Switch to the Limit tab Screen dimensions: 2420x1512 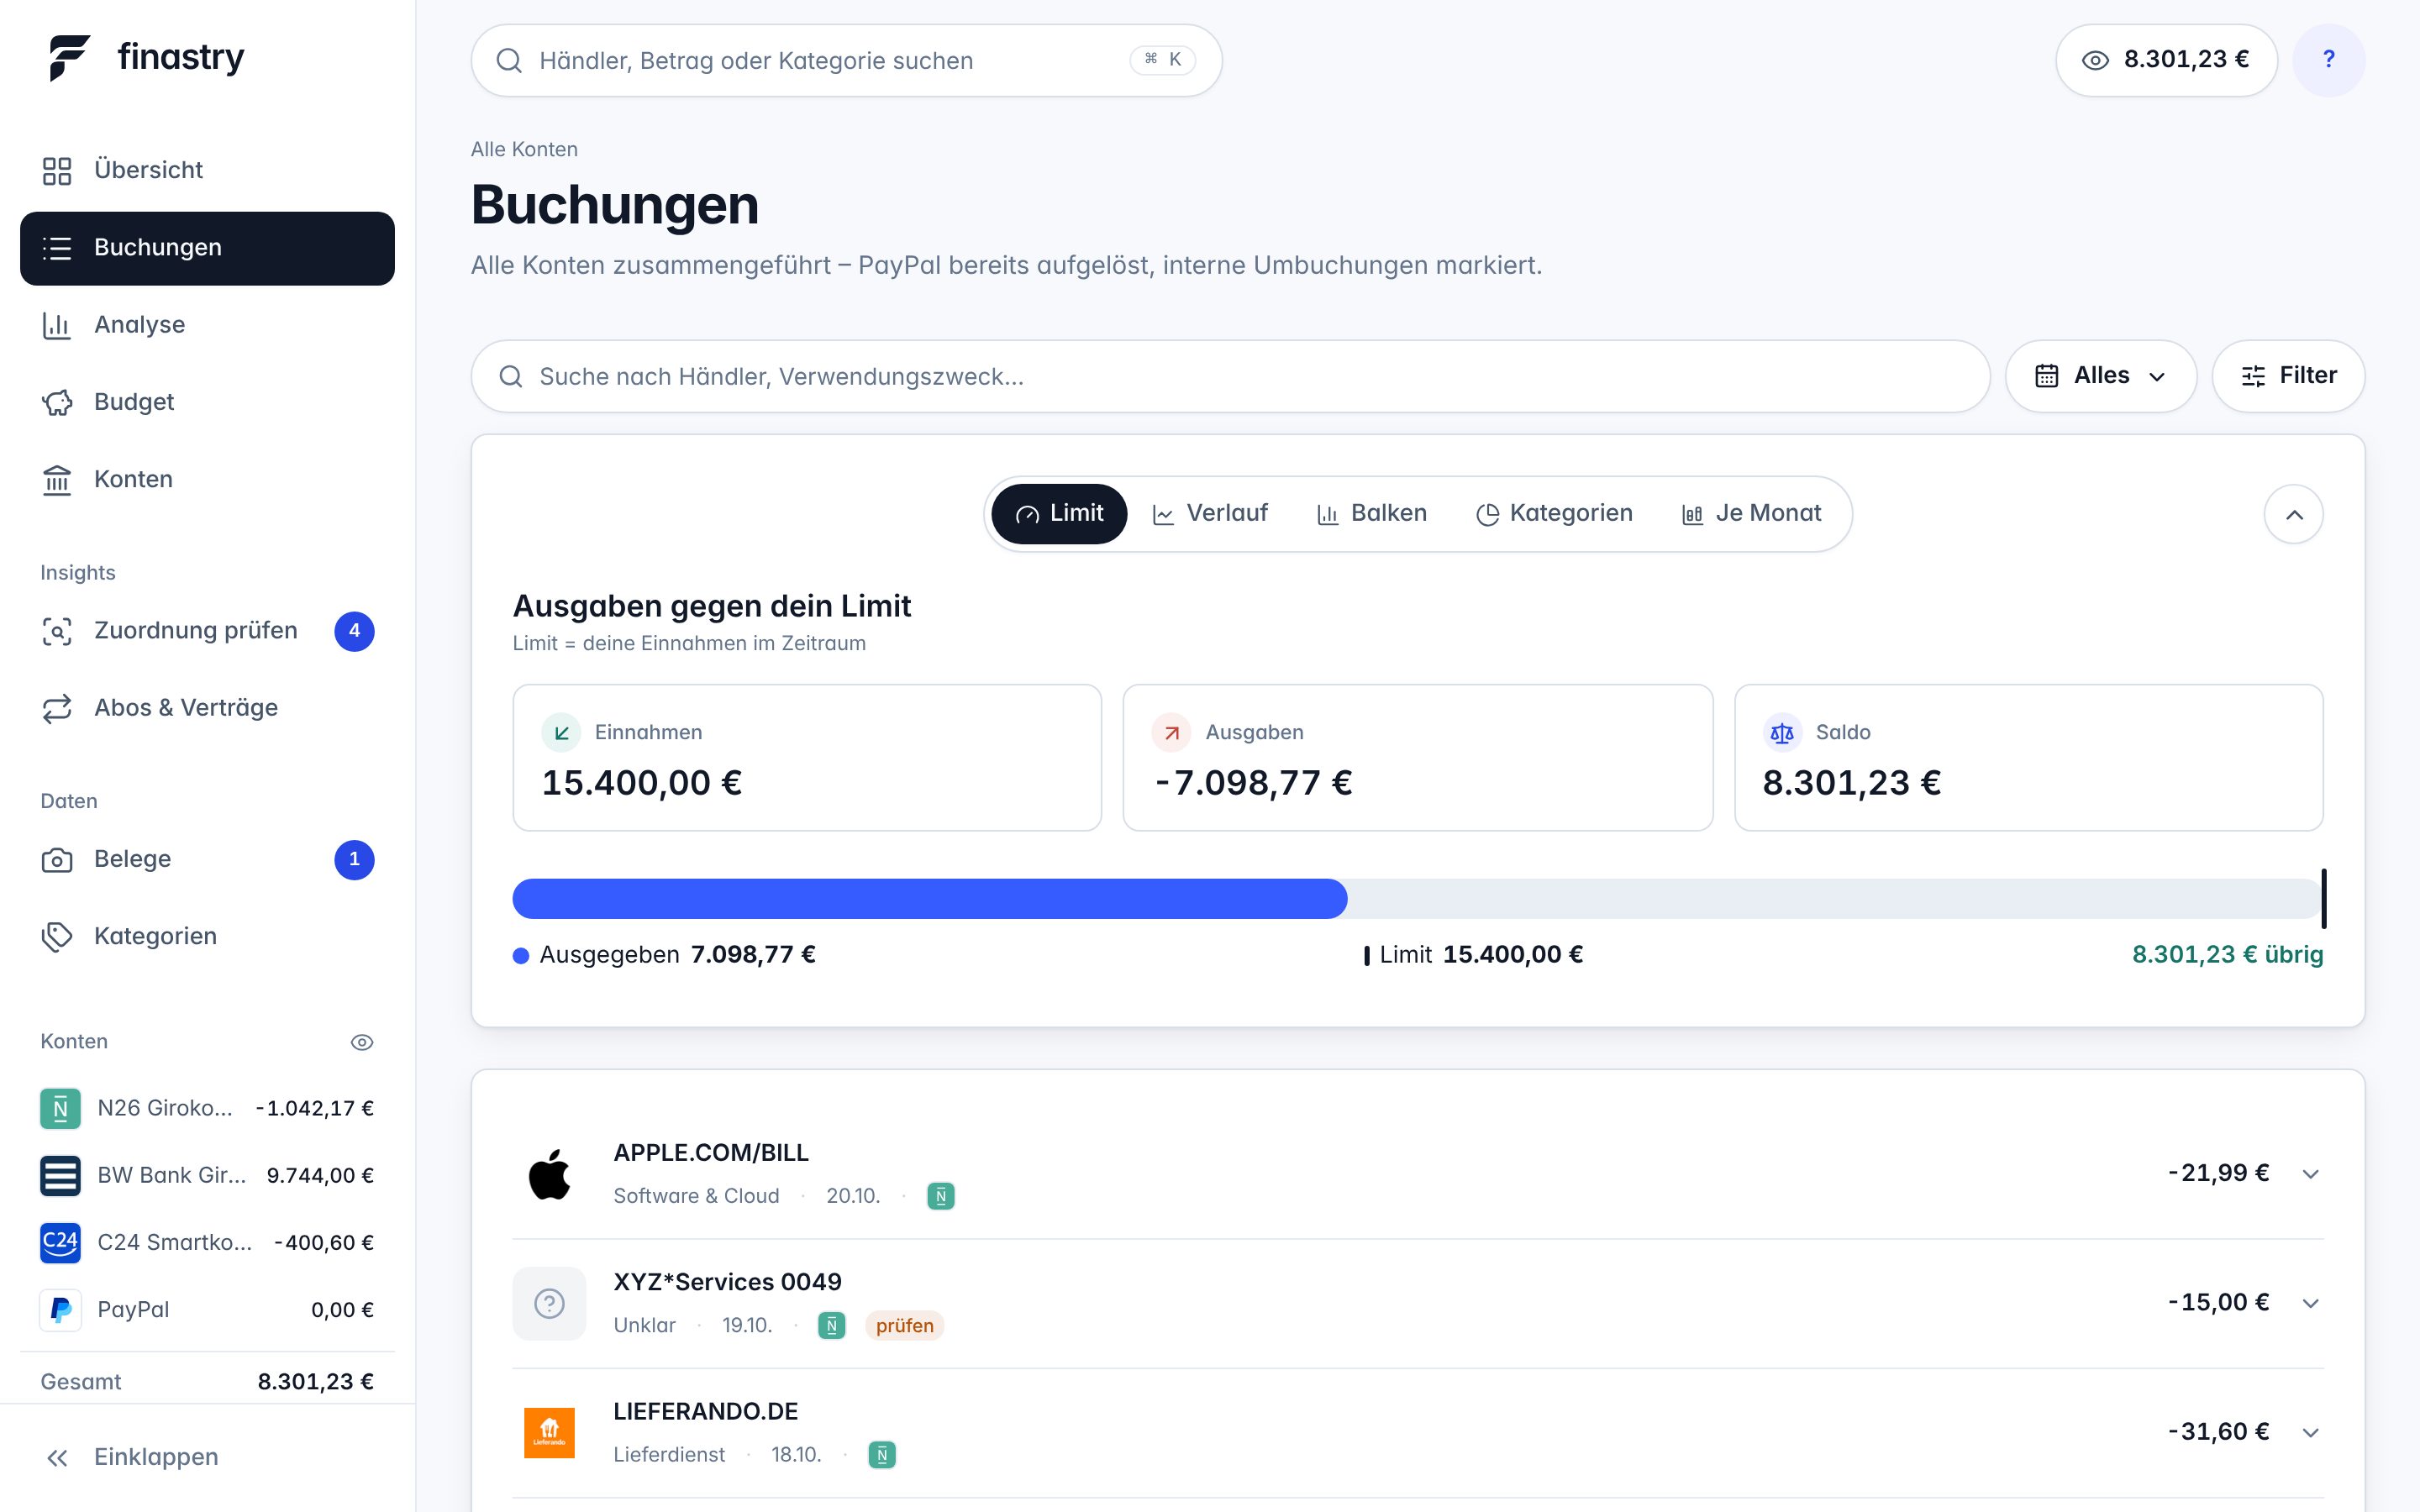[x=1059, y=514]
